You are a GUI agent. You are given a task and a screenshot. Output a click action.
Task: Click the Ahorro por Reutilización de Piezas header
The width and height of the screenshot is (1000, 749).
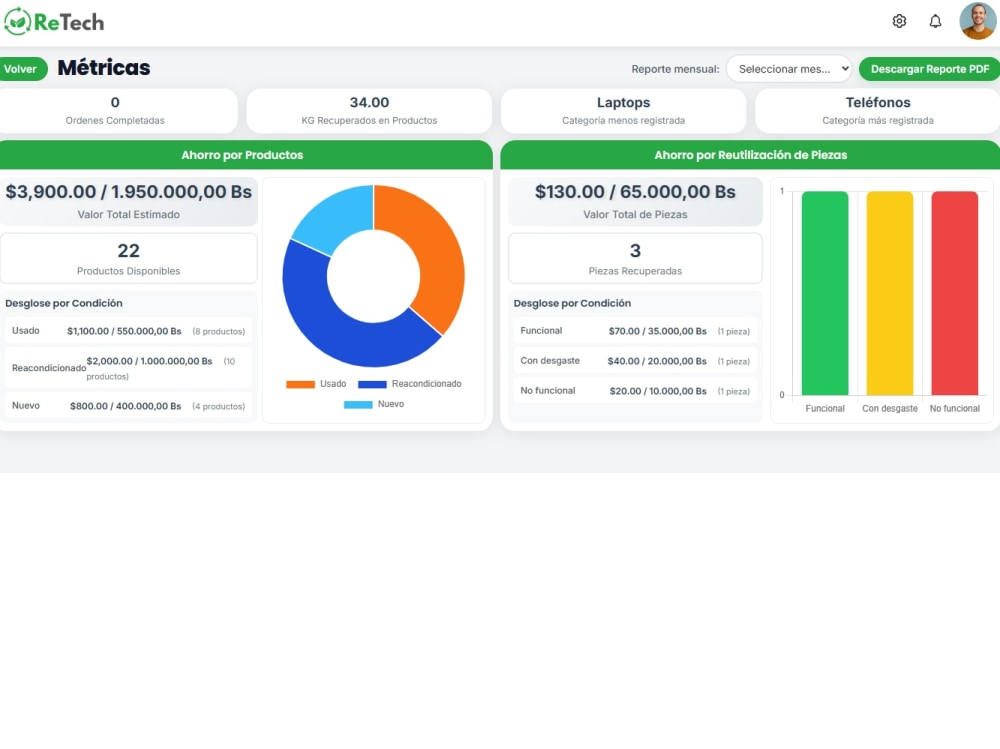pos(751,155)
